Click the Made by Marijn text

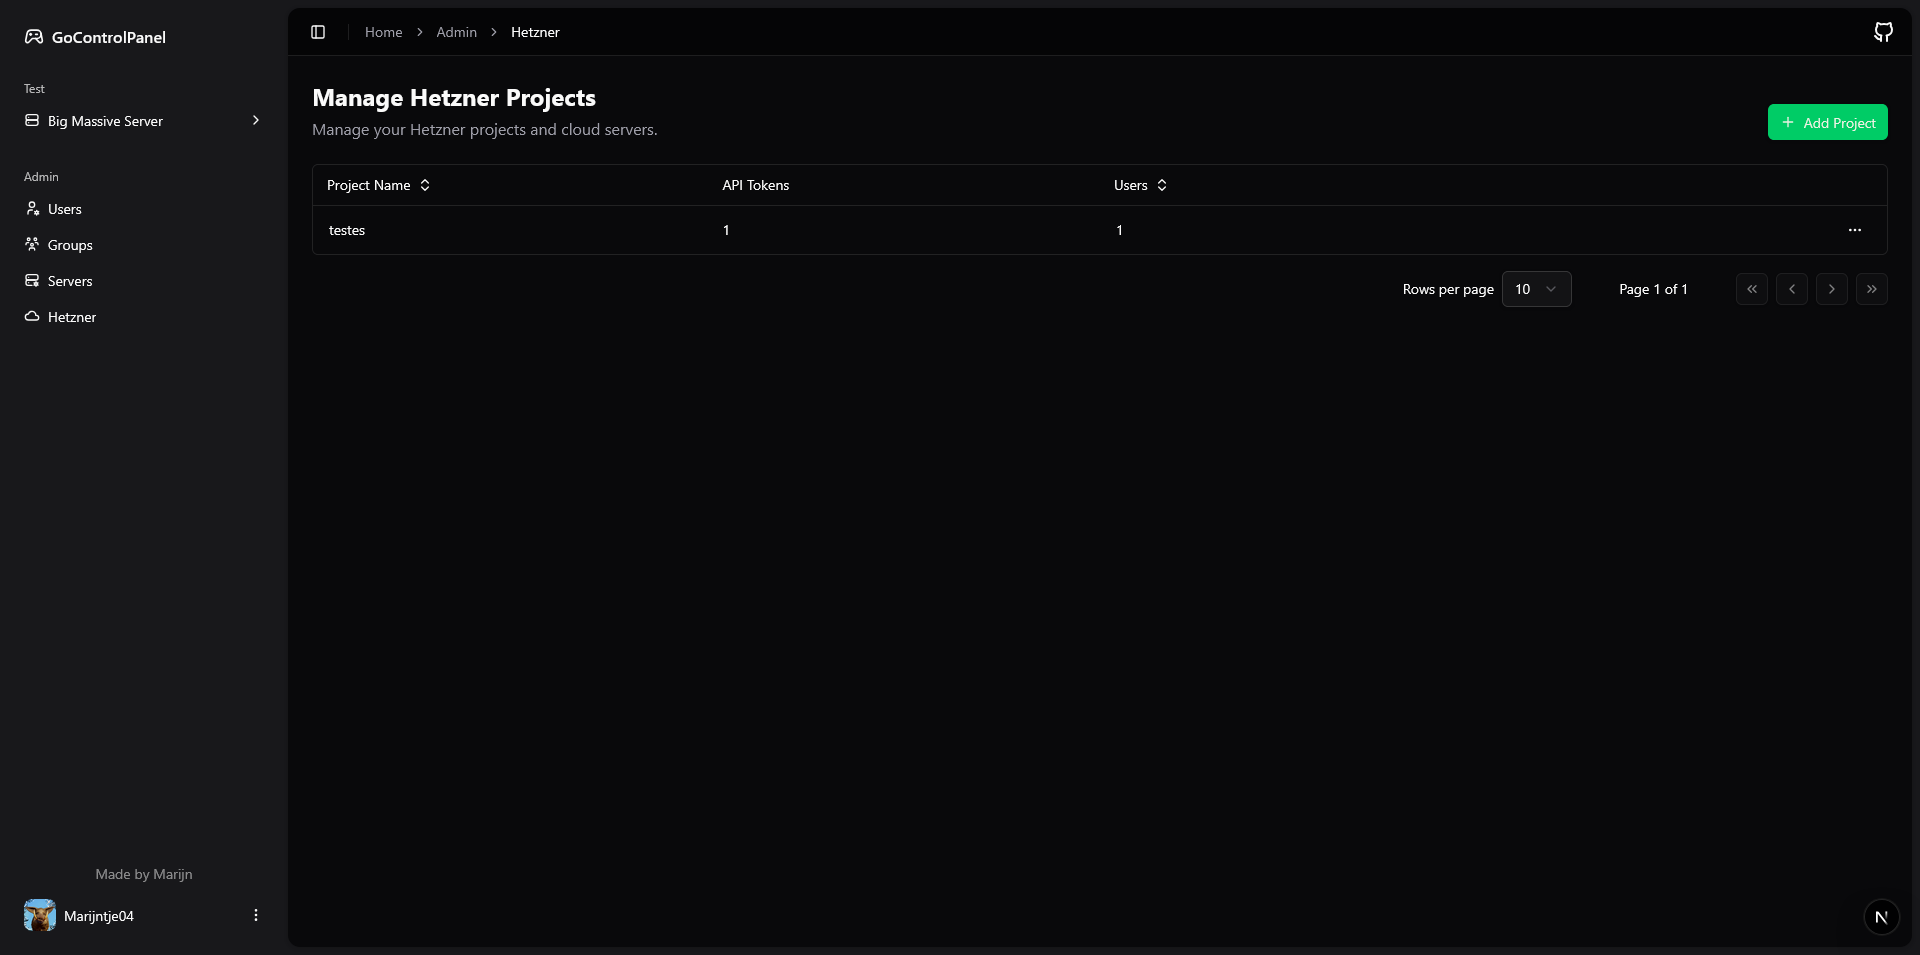pos(144,874)
